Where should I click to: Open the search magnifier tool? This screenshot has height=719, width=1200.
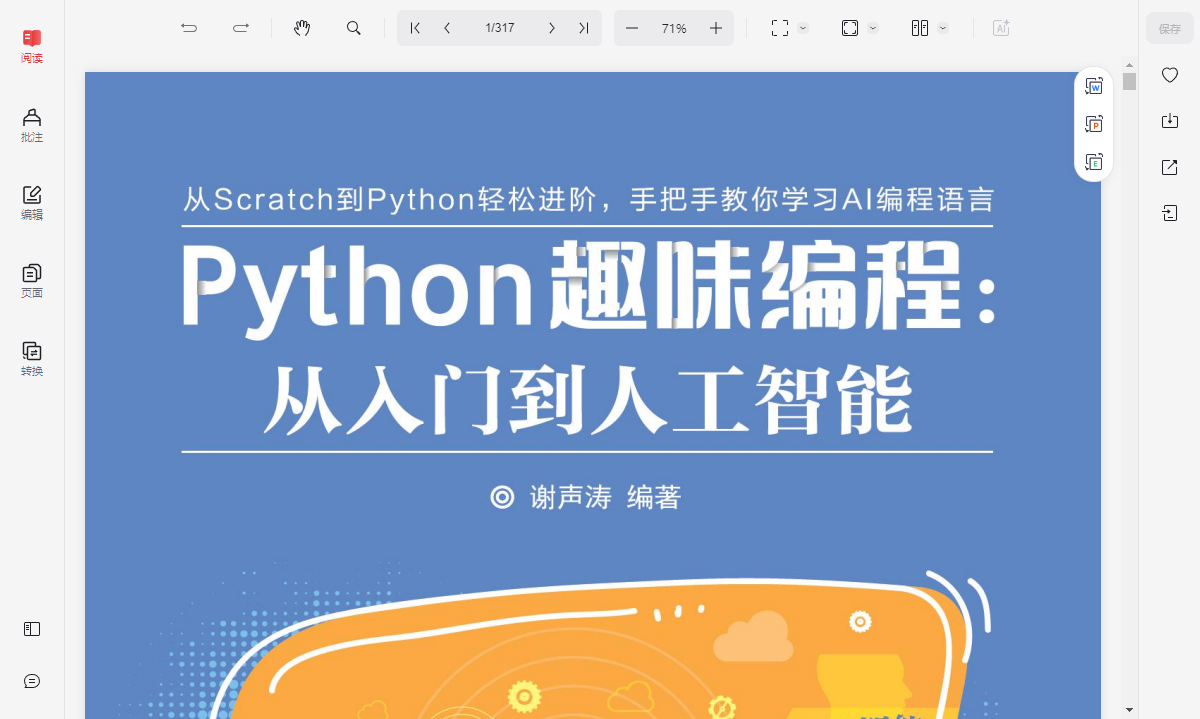tap(354, 28)
